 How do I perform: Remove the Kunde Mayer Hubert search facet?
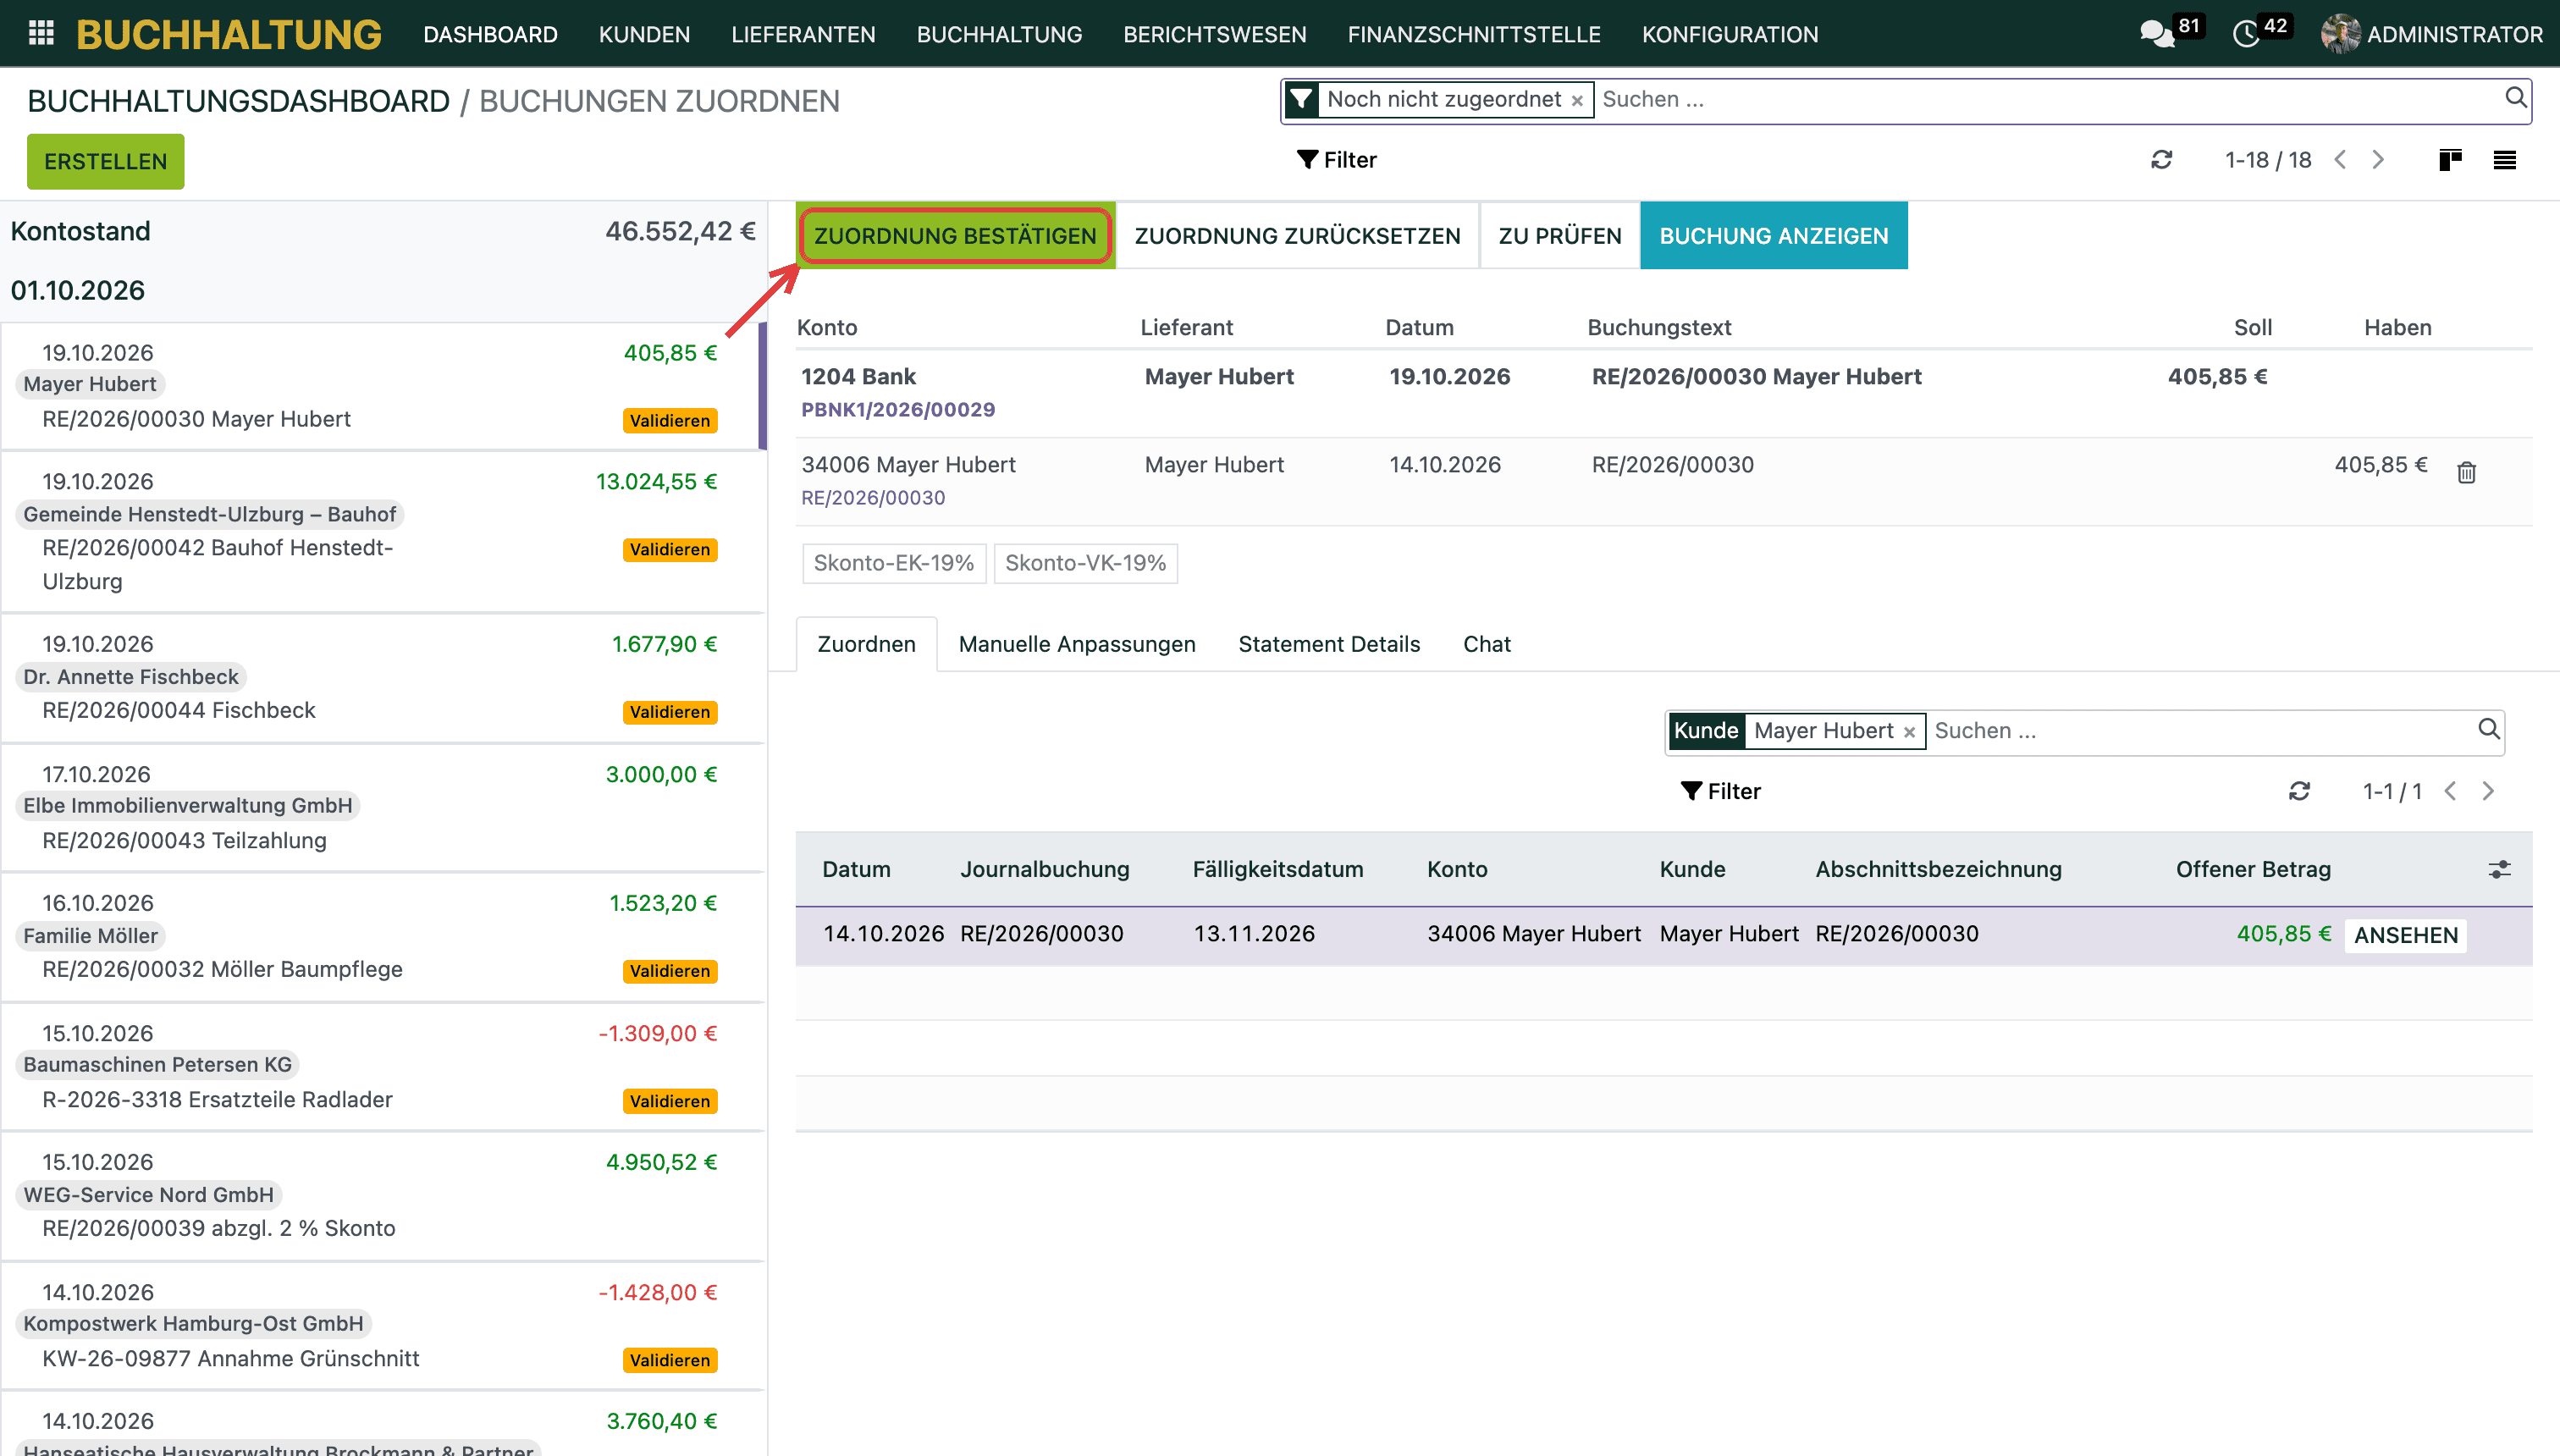(1909, 732)
